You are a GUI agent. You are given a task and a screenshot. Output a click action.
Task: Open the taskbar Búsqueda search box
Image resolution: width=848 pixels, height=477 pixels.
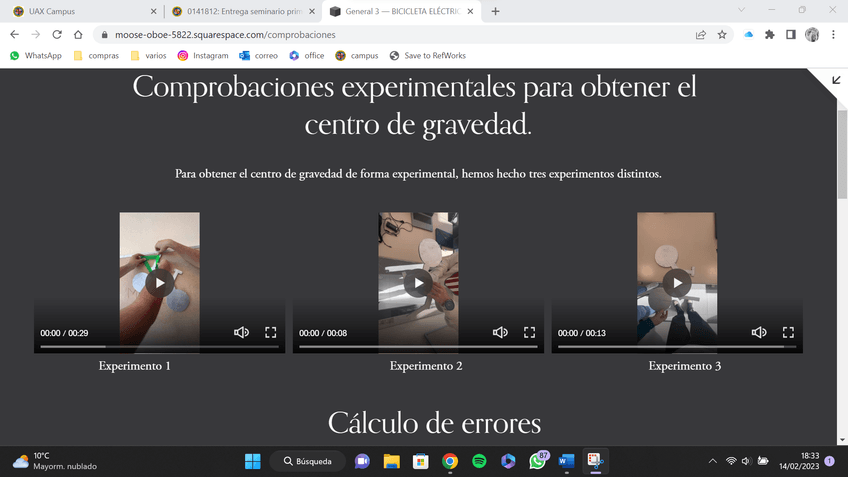coord(308,461)
